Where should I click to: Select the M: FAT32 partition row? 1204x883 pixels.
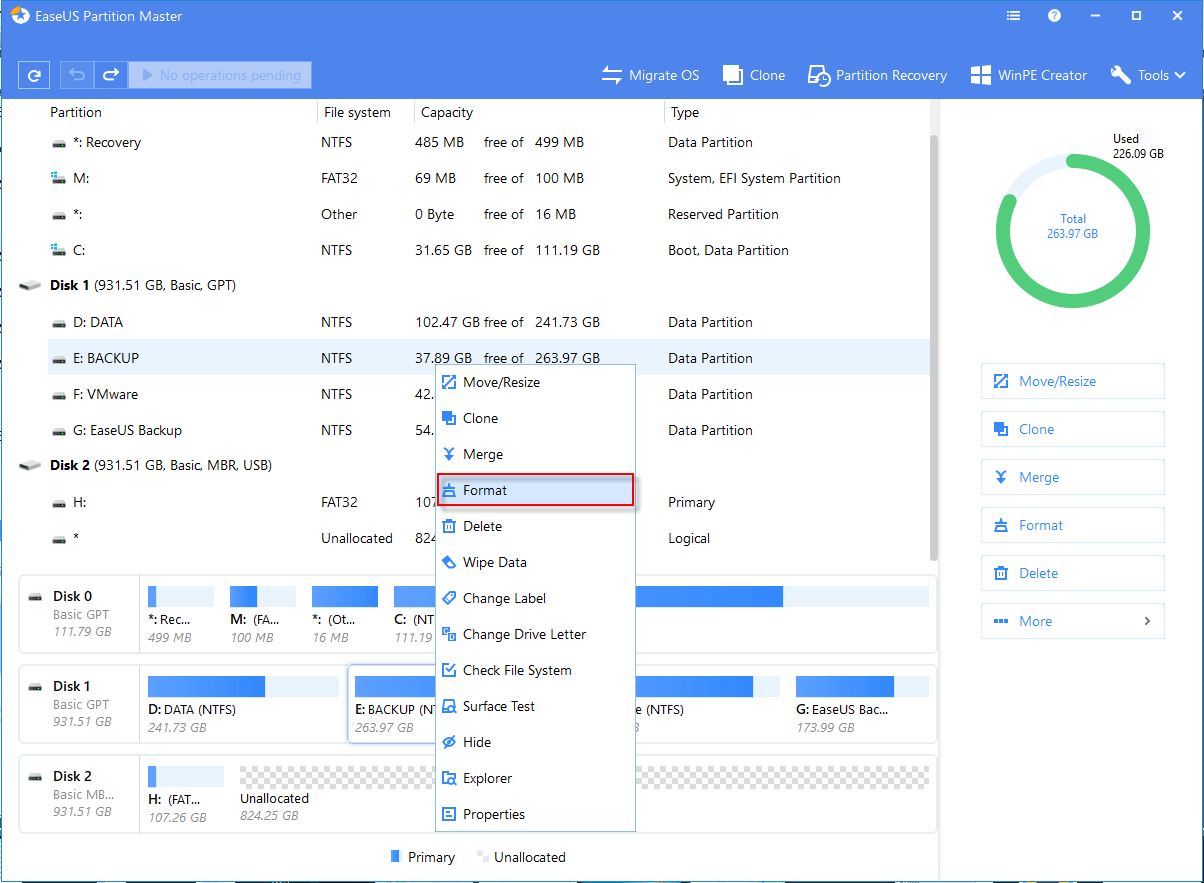pos(488,178)
